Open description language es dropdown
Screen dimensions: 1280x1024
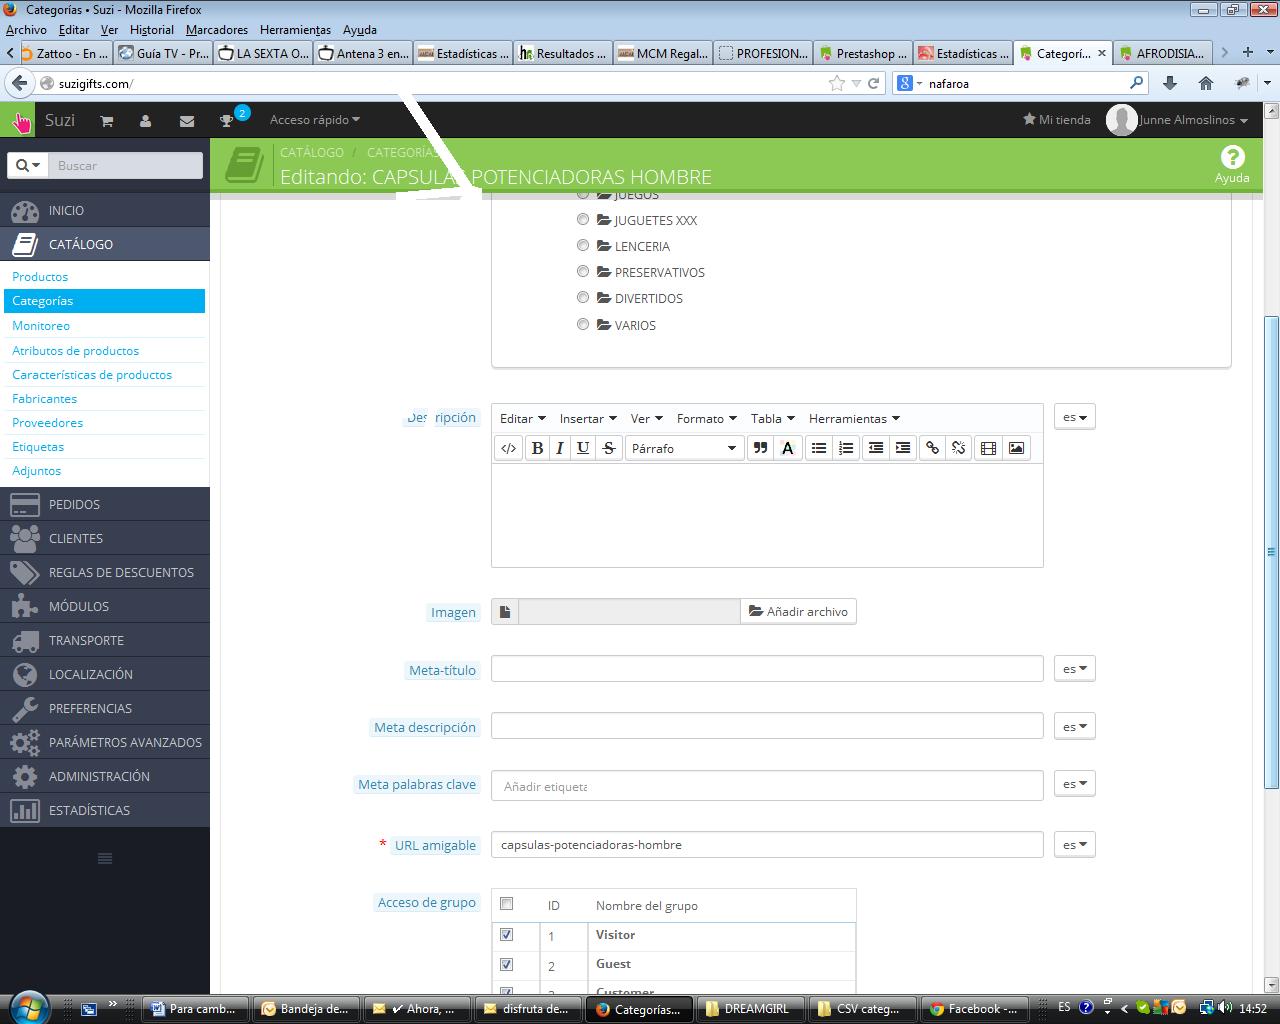tap(1075, 416)
